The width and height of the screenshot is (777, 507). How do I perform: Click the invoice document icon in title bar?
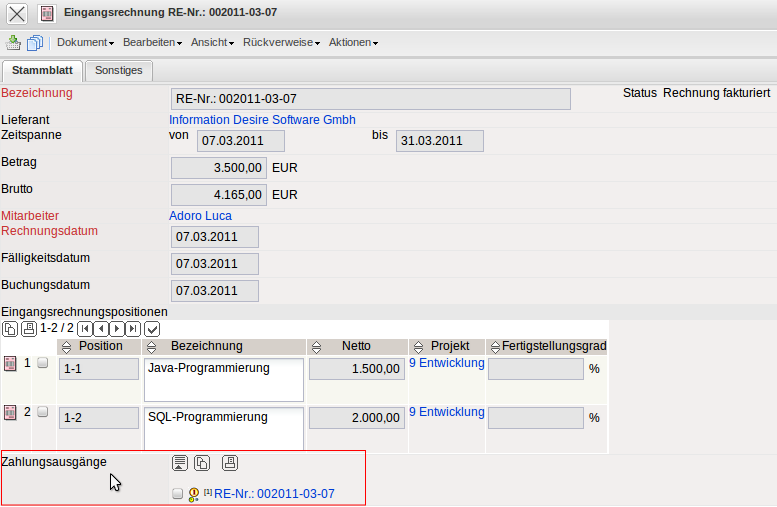click(x=47, y=13)
